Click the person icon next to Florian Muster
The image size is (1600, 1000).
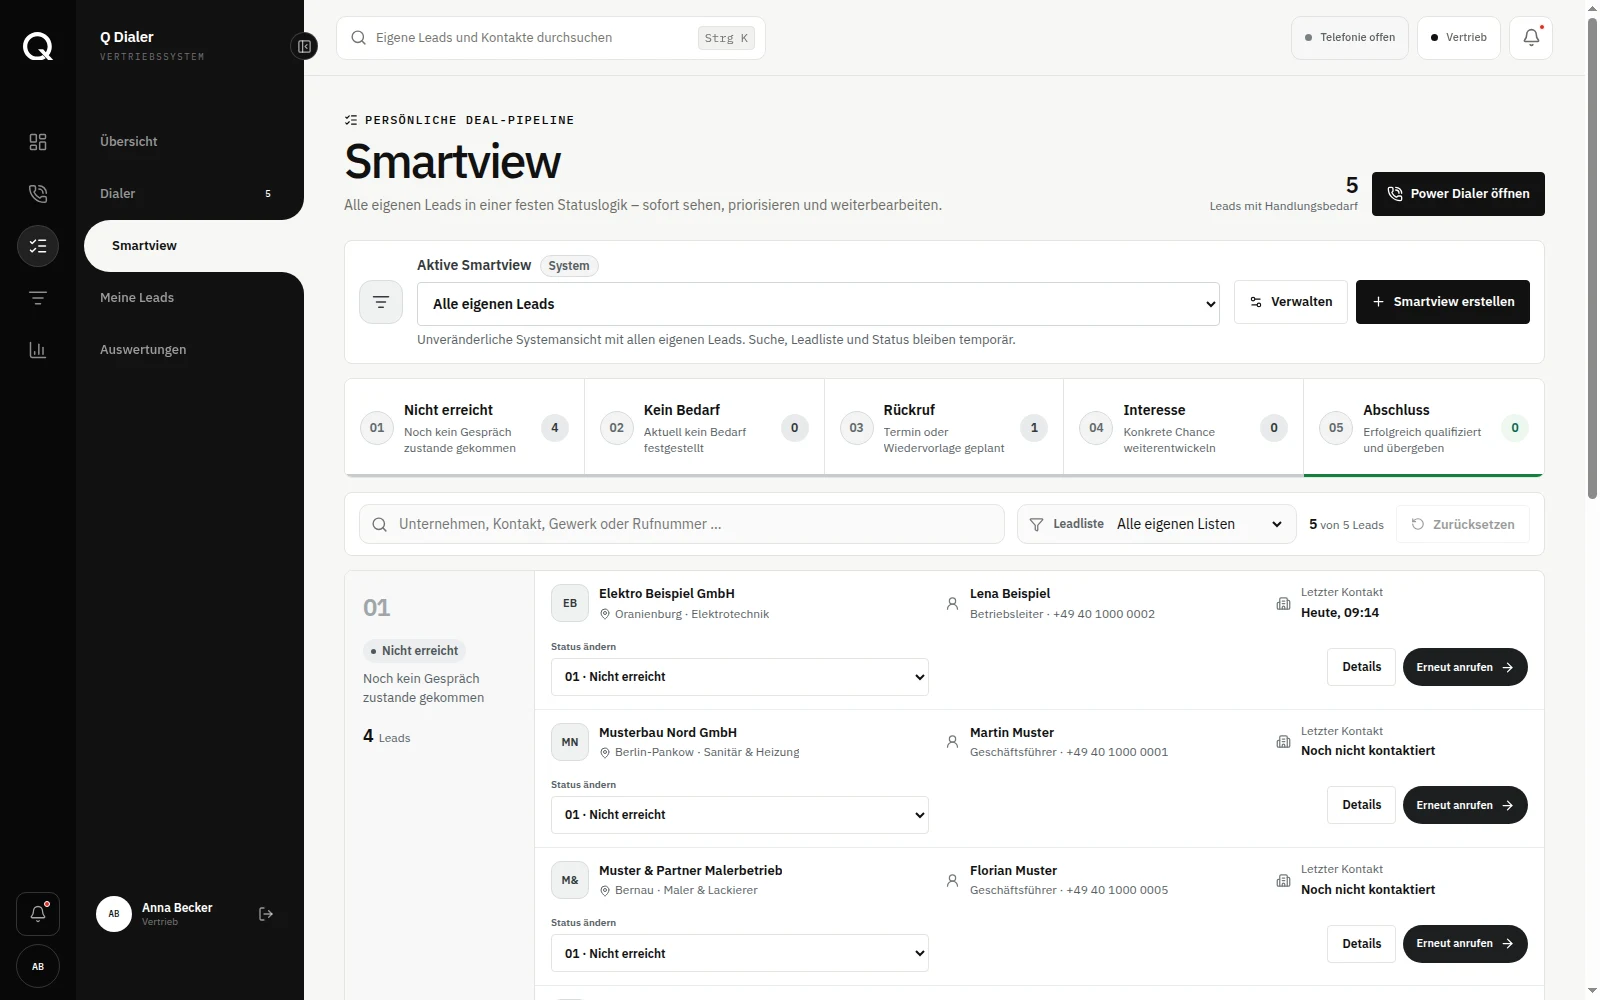[952, 881]
